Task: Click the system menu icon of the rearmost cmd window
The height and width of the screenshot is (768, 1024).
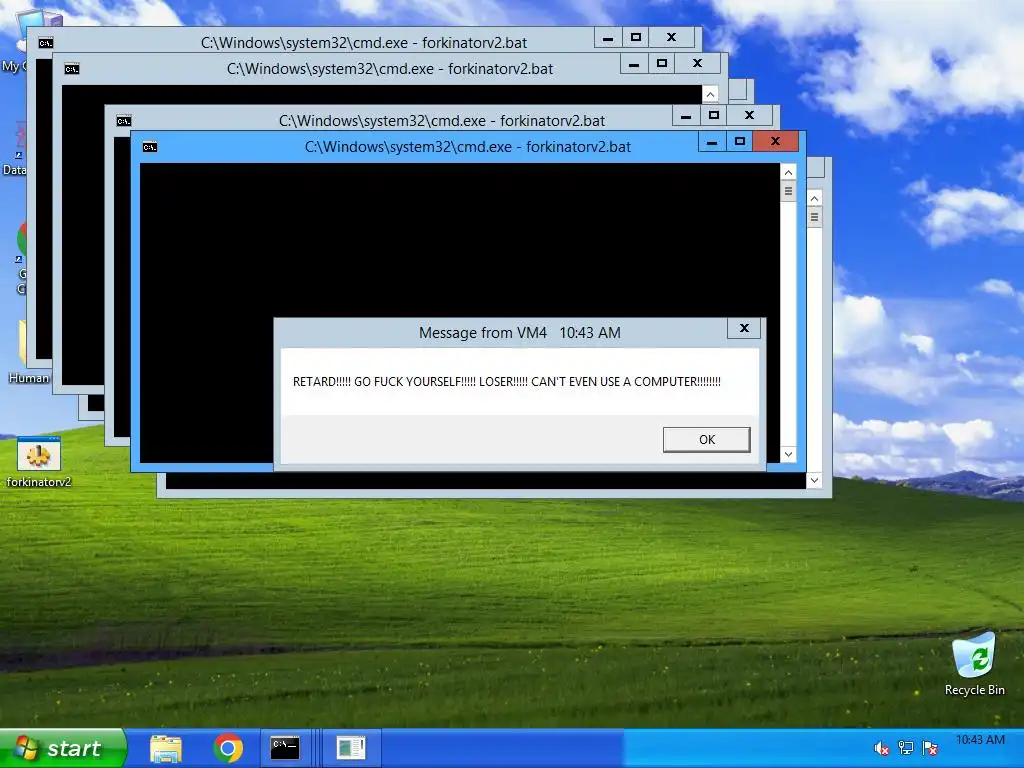Action: click(46, 43)
